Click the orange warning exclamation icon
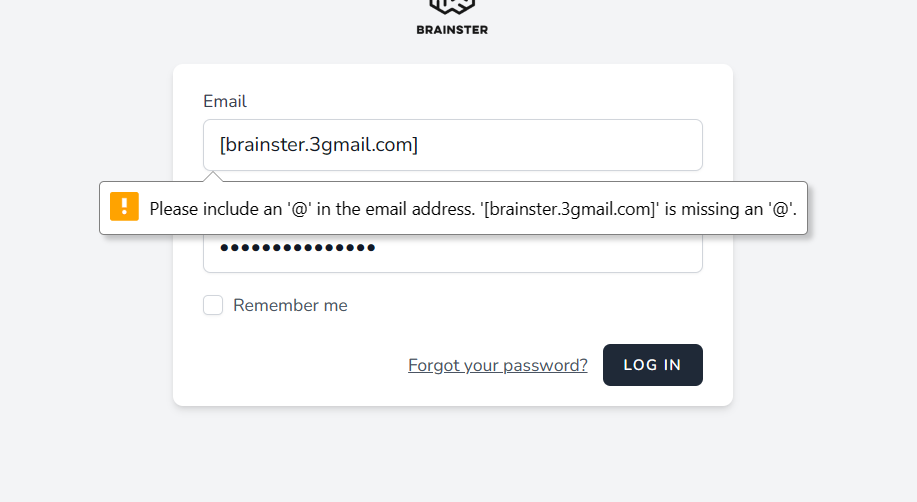 tap(124, 206)
